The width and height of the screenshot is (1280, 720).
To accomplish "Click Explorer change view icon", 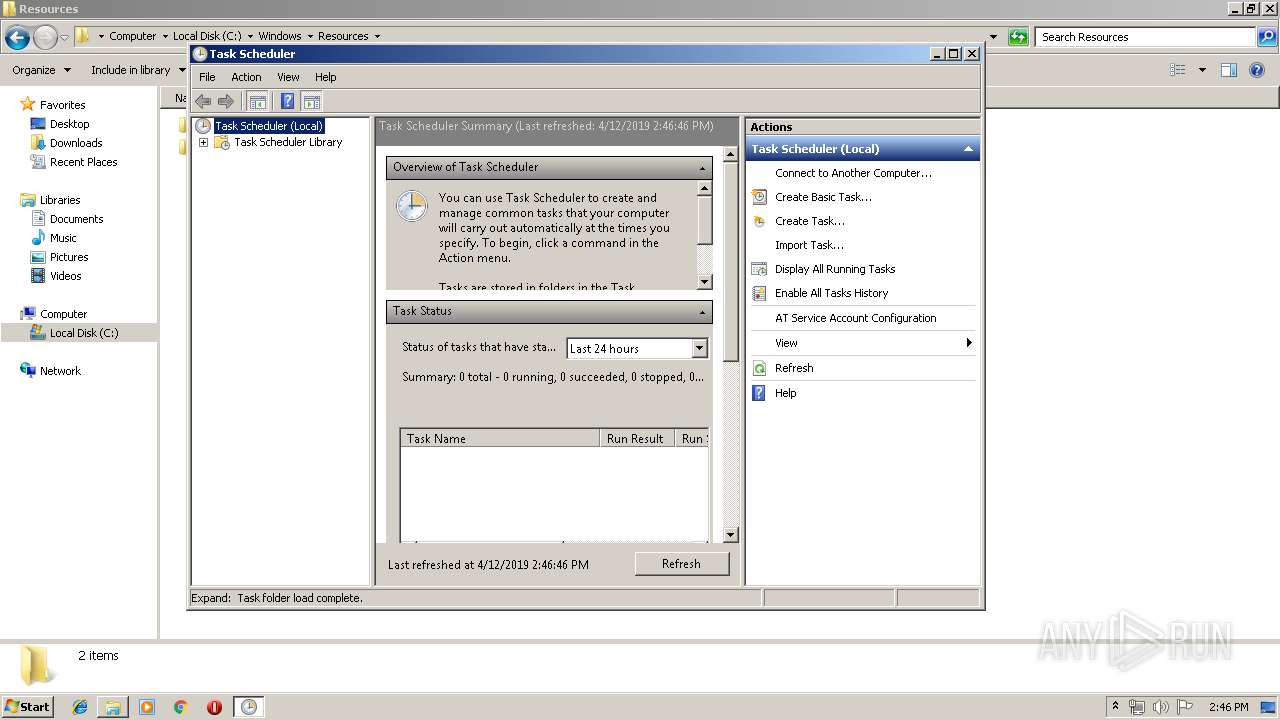I will (1178, 70).
